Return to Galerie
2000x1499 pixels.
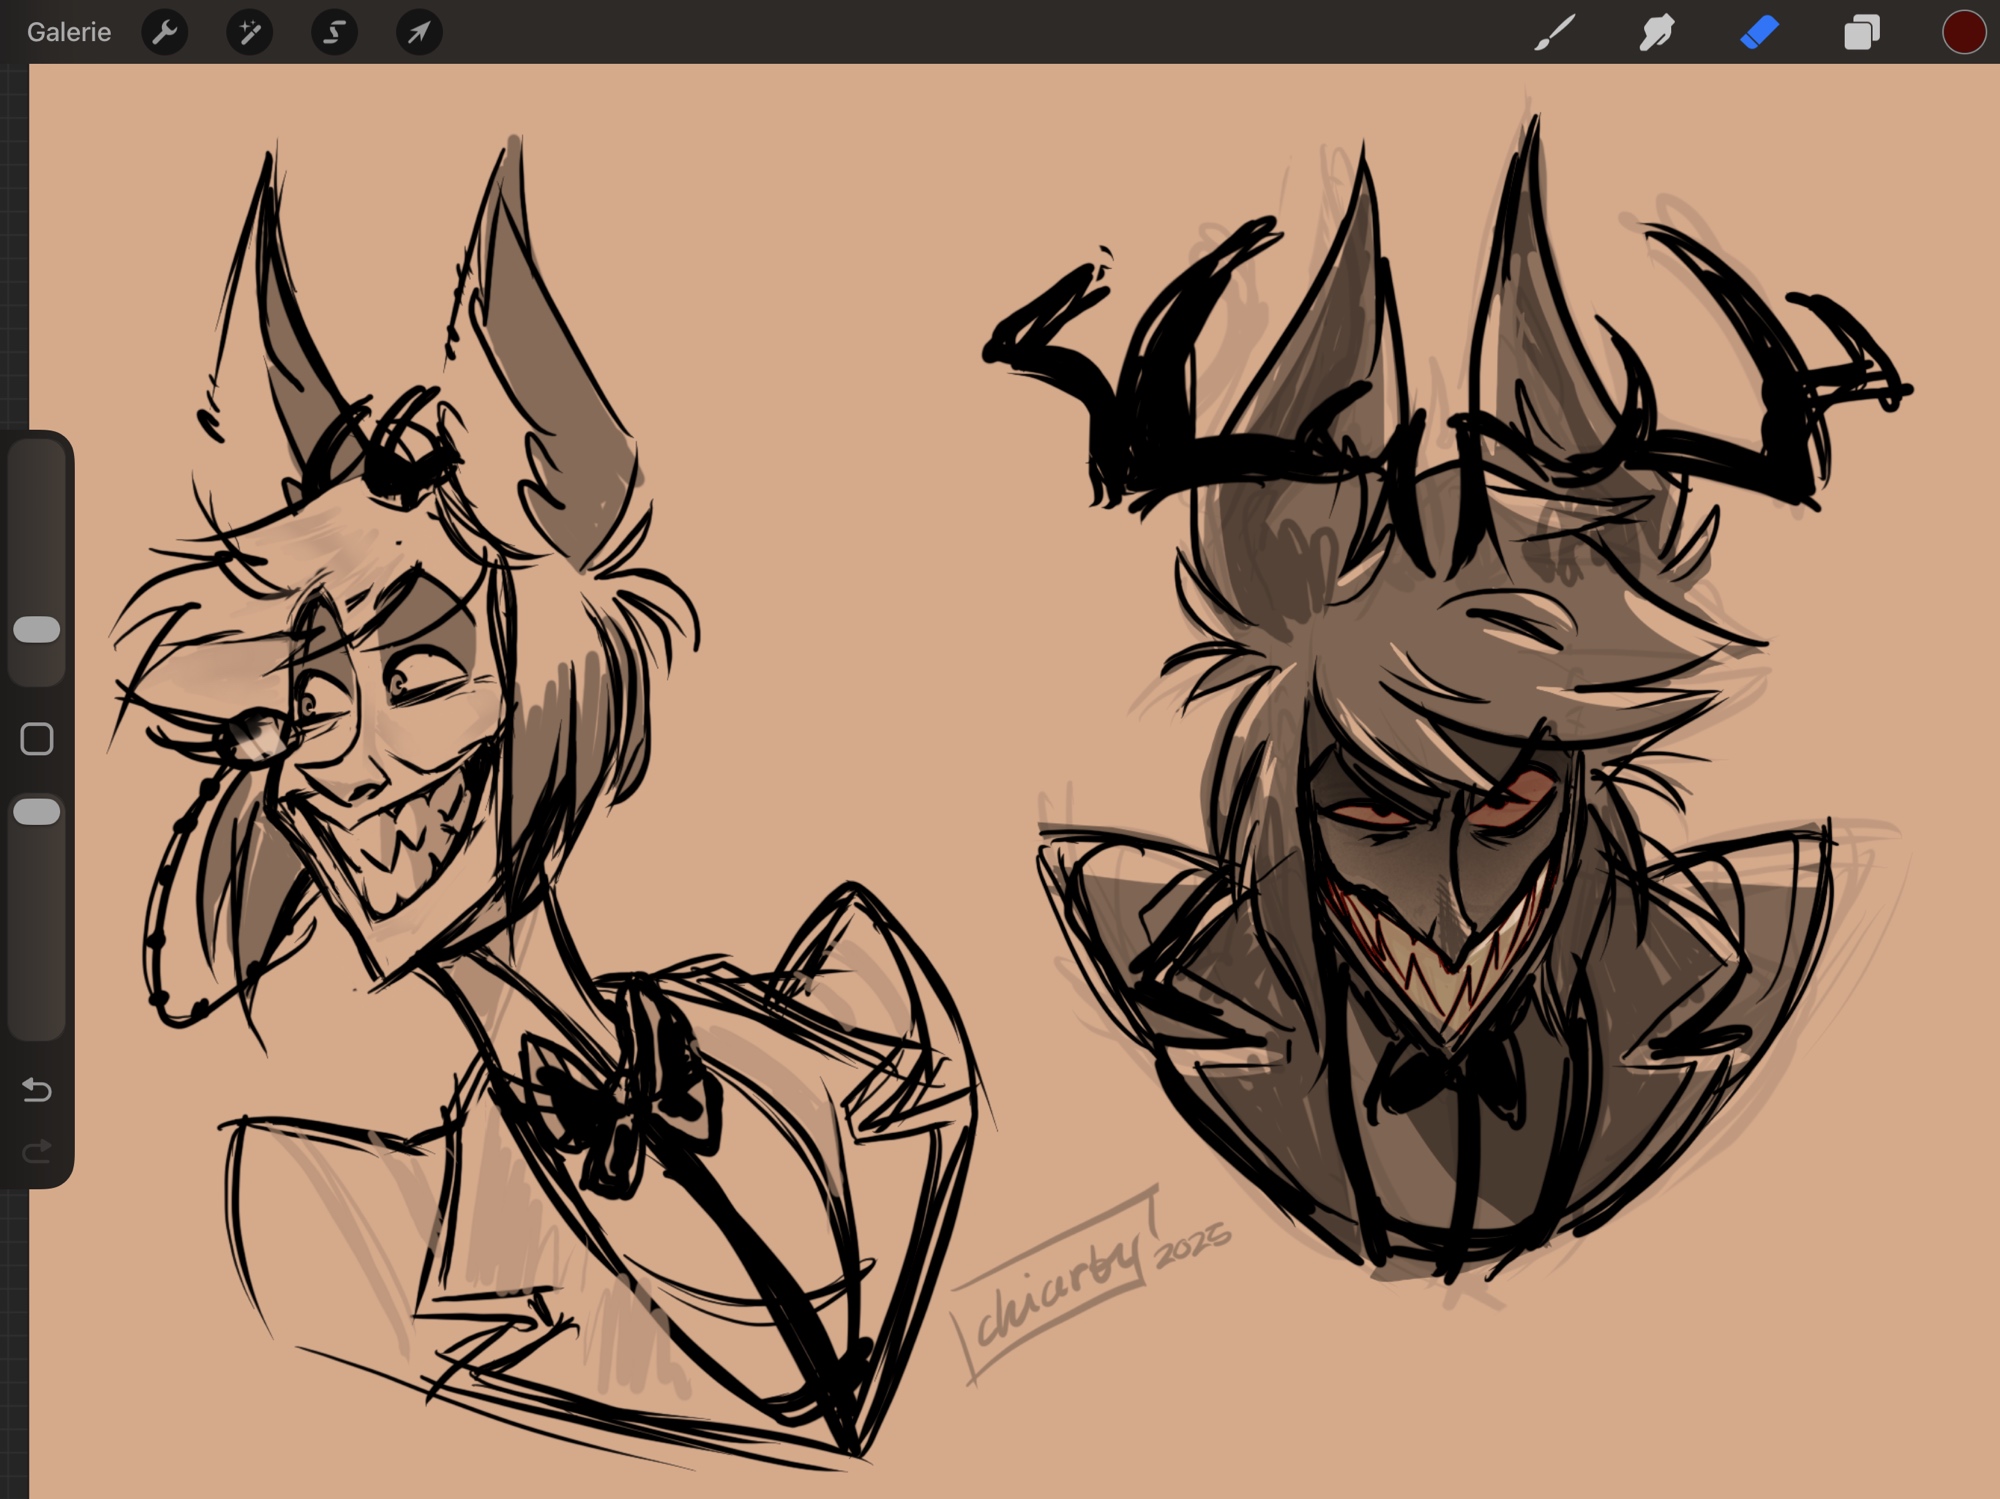[69, 33]
